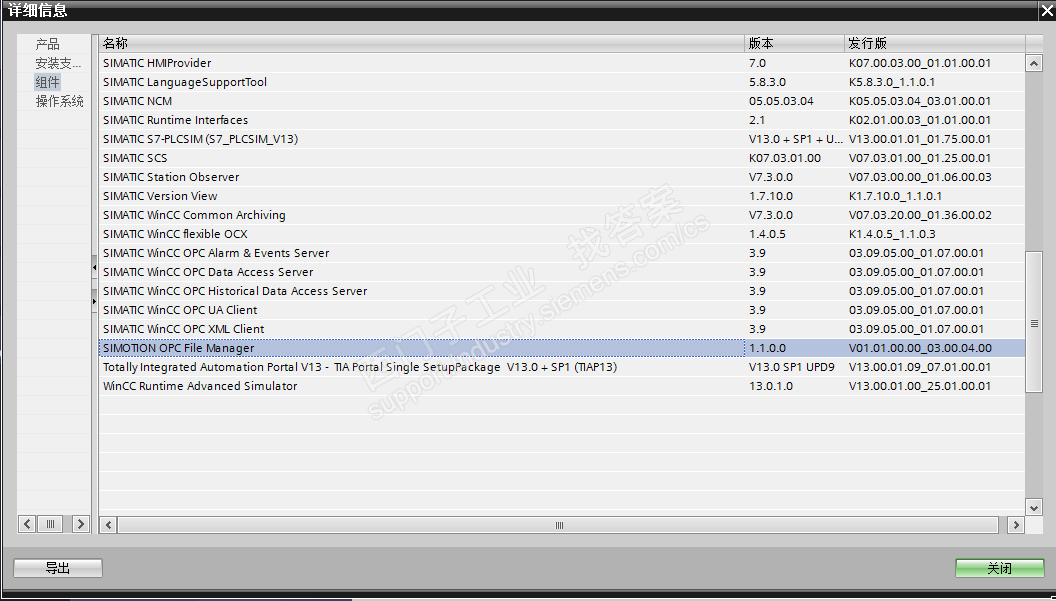Select the SIMOTION OPC File Manager row
1056x601 pixels.
tap(562, 348)
